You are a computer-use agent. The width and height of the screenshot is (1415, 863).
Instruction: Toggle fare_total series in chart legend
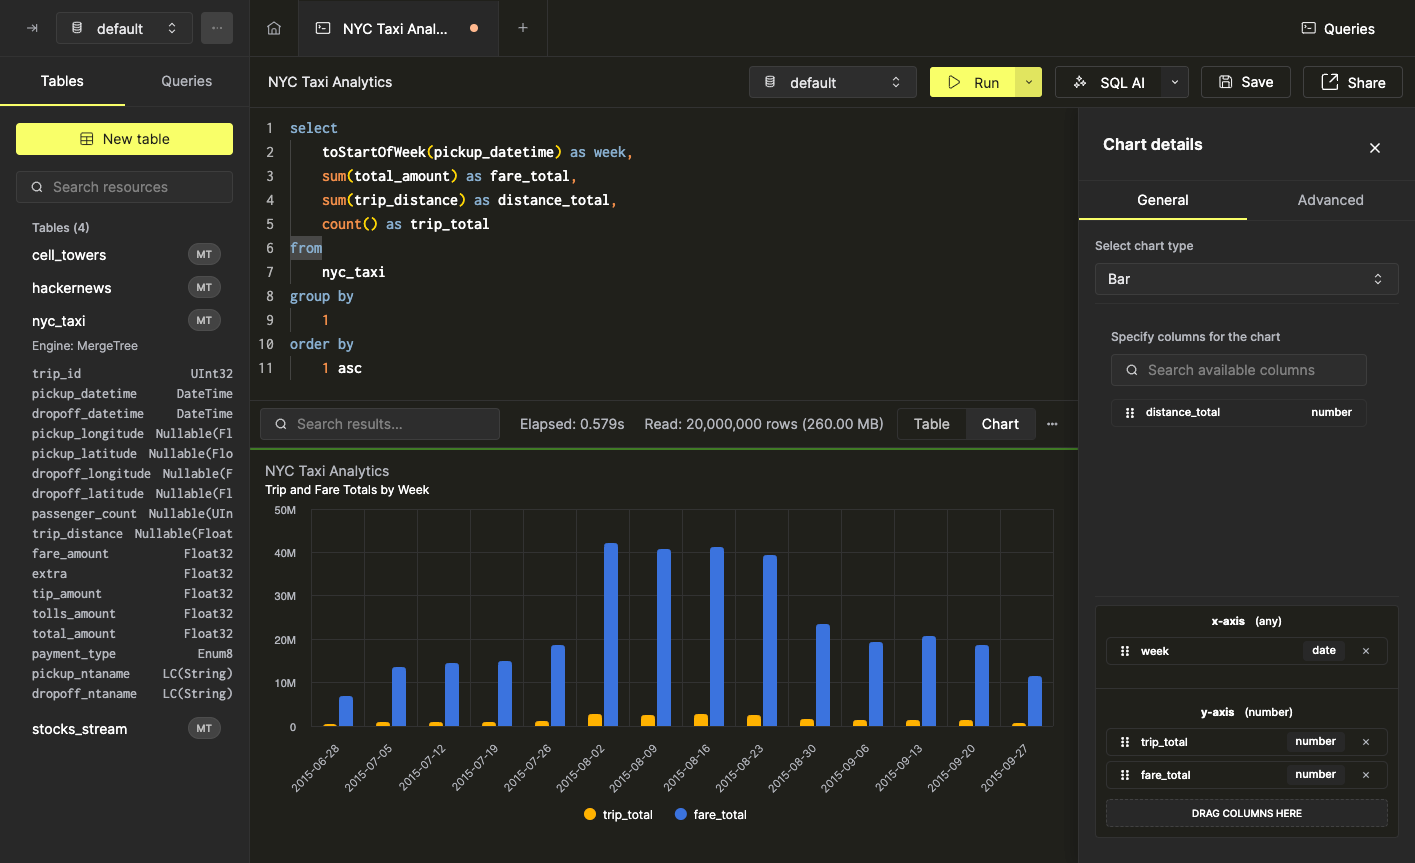(711, 815)
